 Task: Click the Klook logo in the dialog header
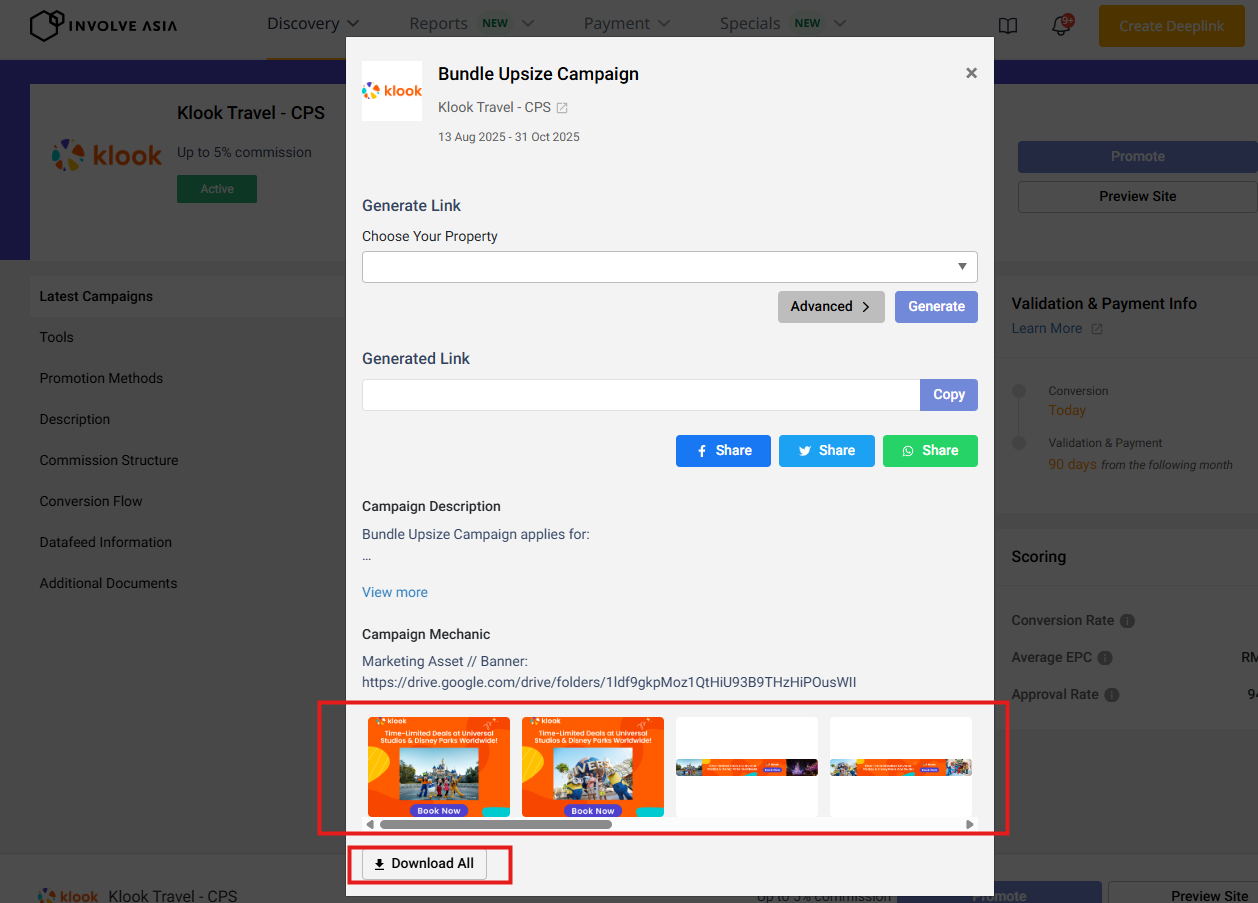[x=392, y=91]
